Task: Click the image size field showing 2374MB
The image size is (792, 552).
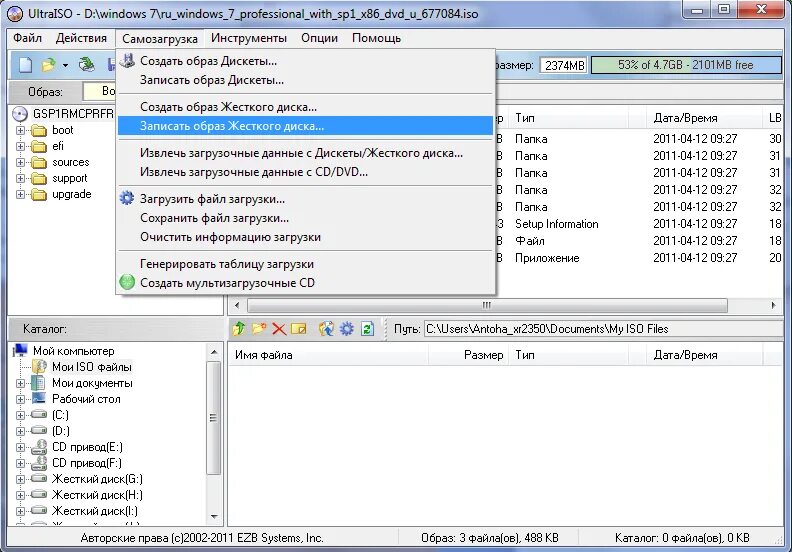Action: (x=564, y=65)
